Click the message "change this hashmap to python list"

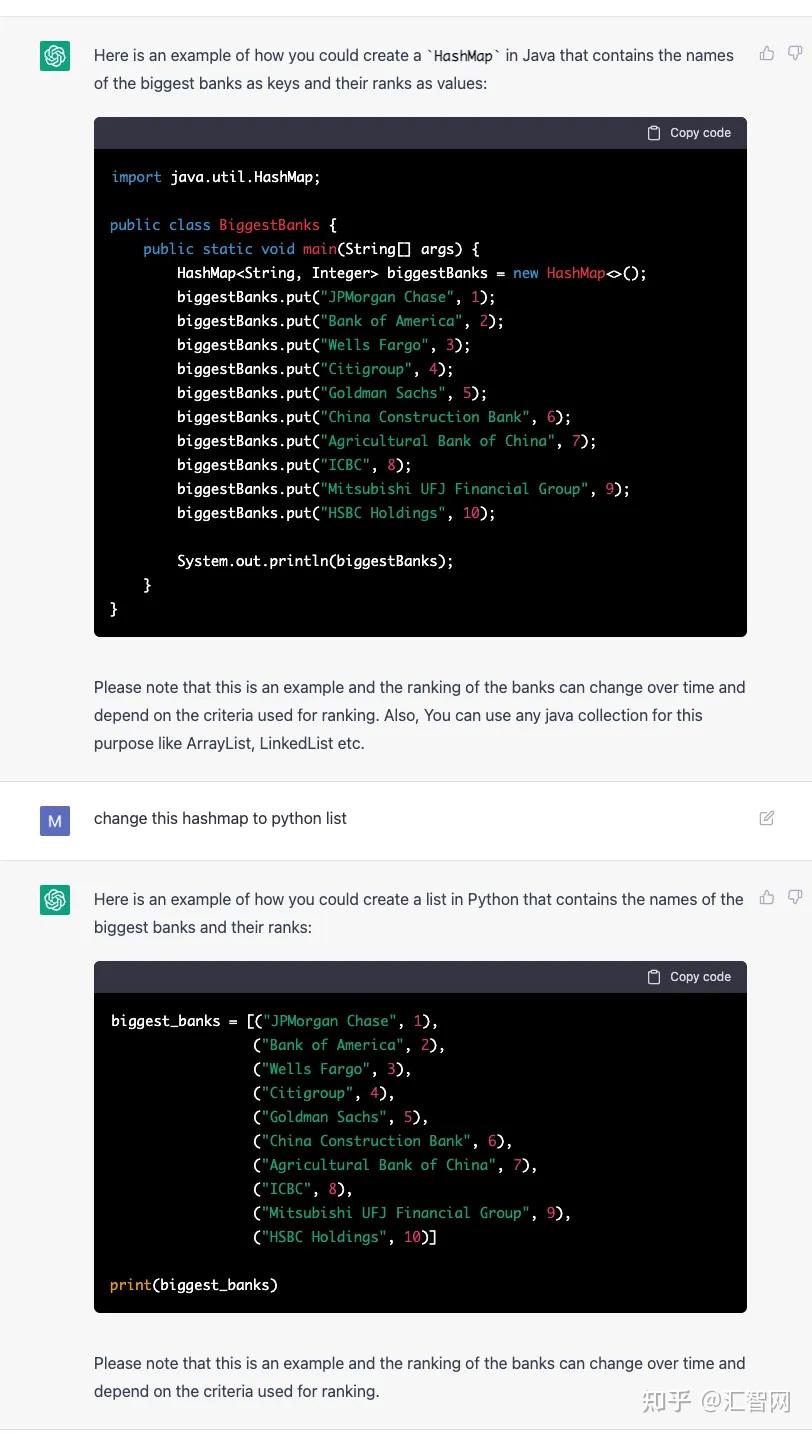(220, 818)
